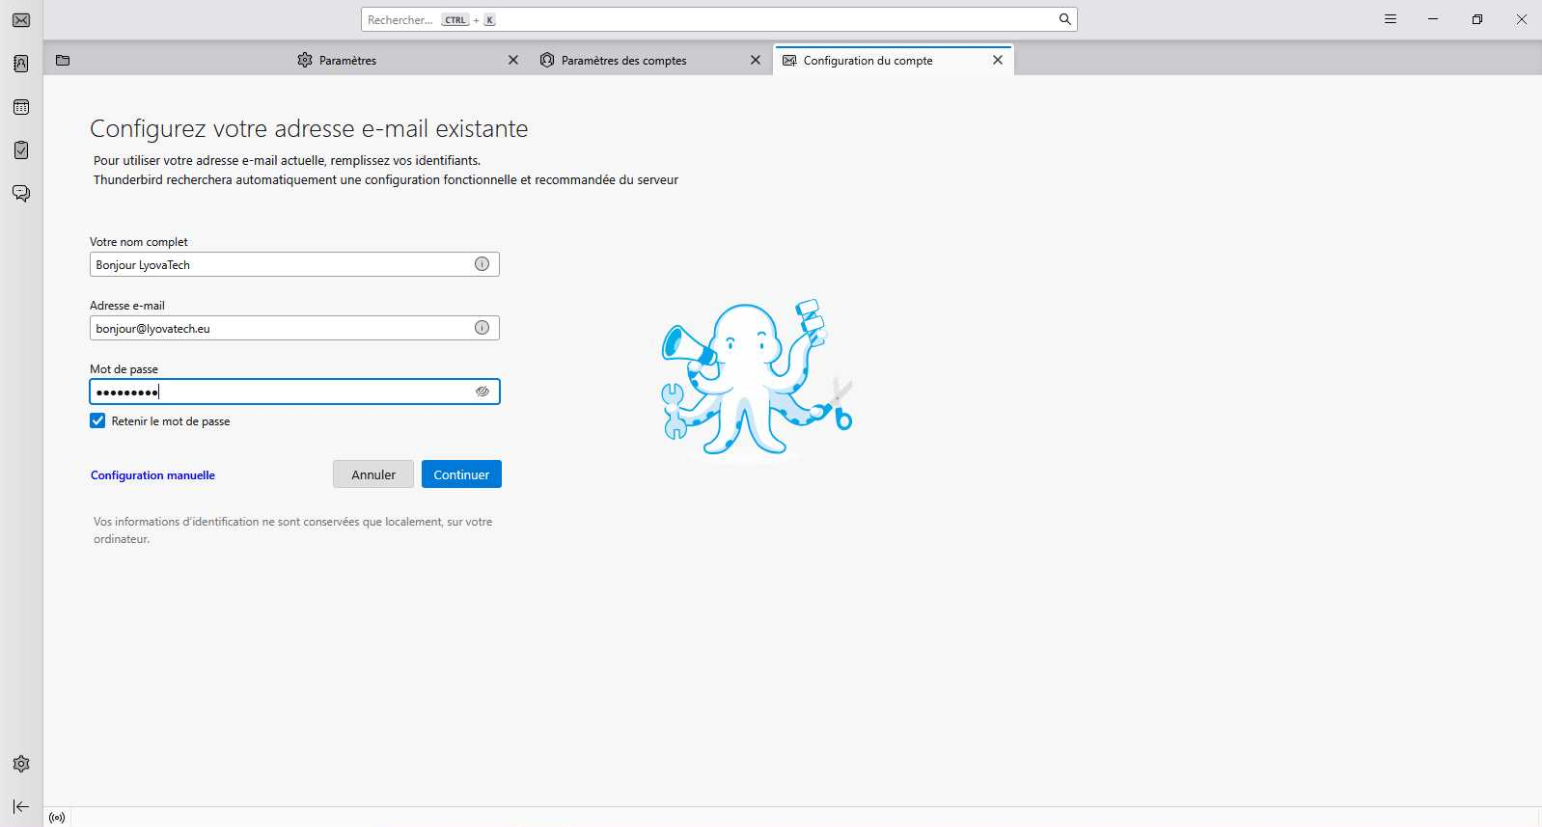Open Settings gear in sidebar
The height and width of the screenshot is (827, 1542).
(x=21, y=764)
